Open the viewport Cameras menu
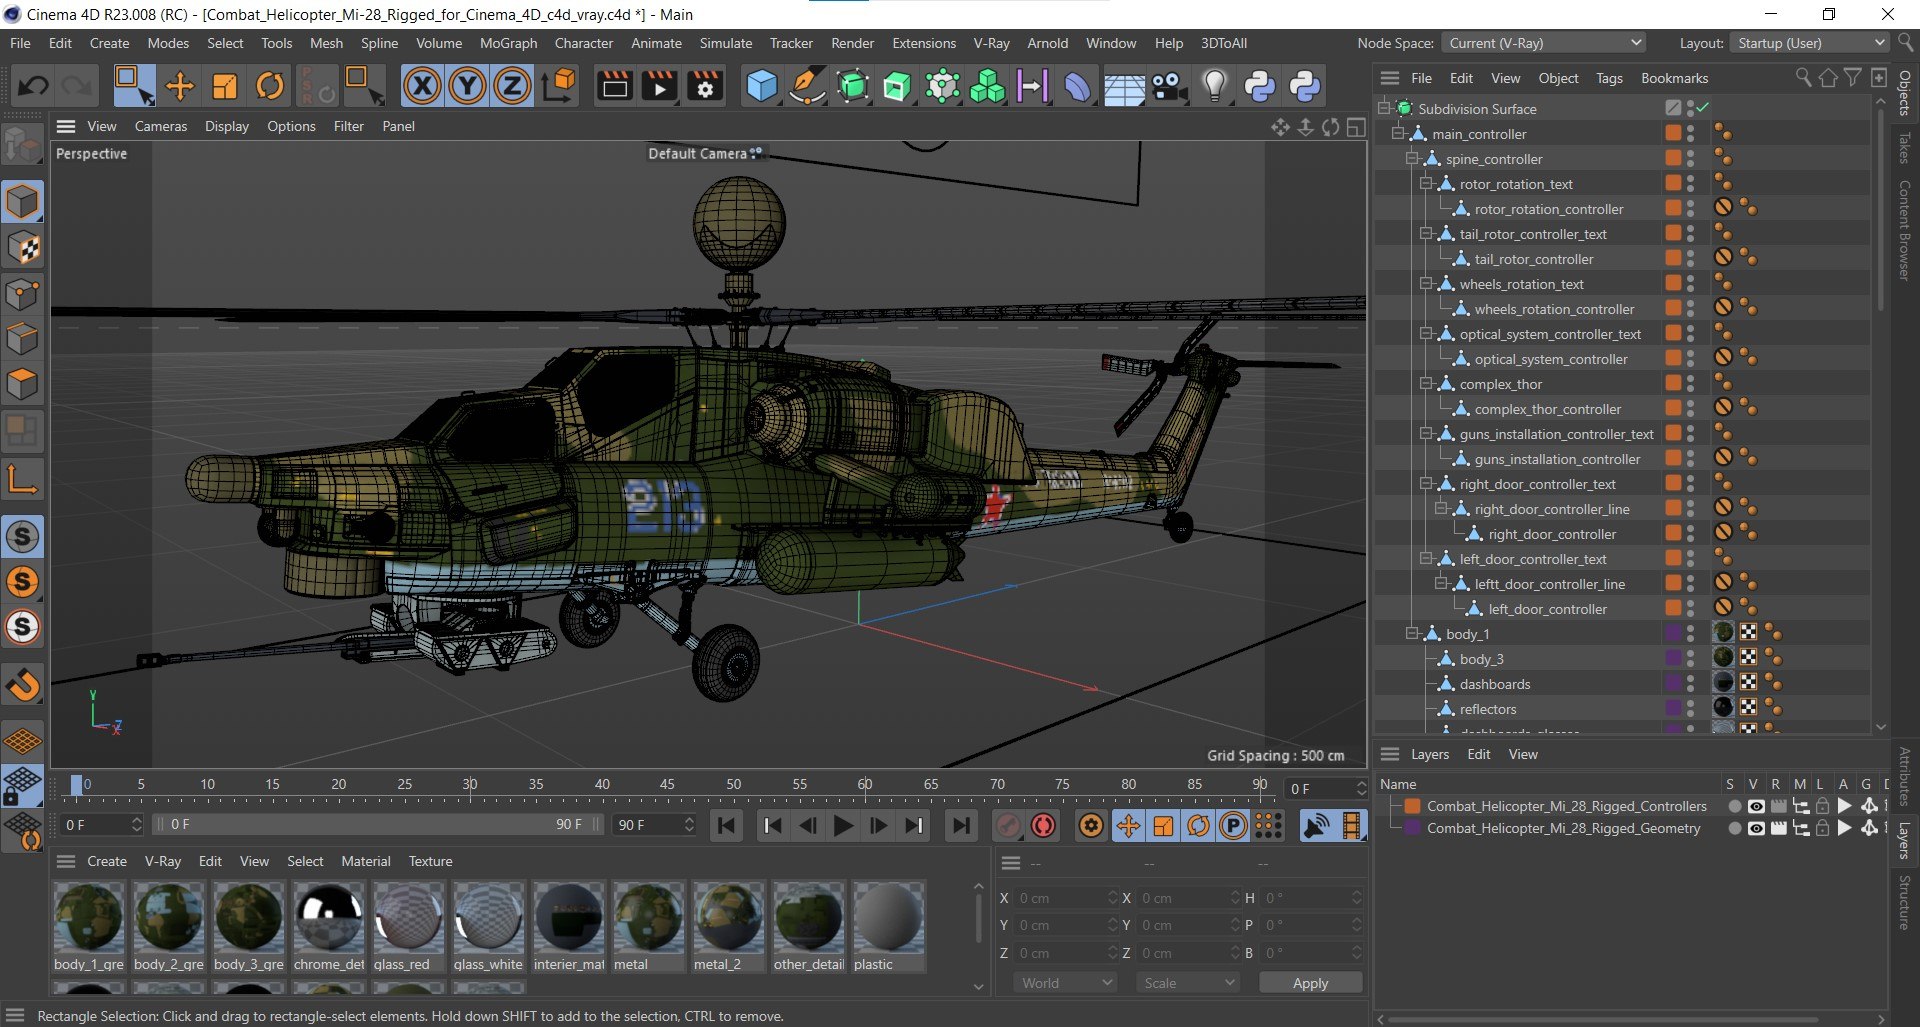 [x=161, y=126]
